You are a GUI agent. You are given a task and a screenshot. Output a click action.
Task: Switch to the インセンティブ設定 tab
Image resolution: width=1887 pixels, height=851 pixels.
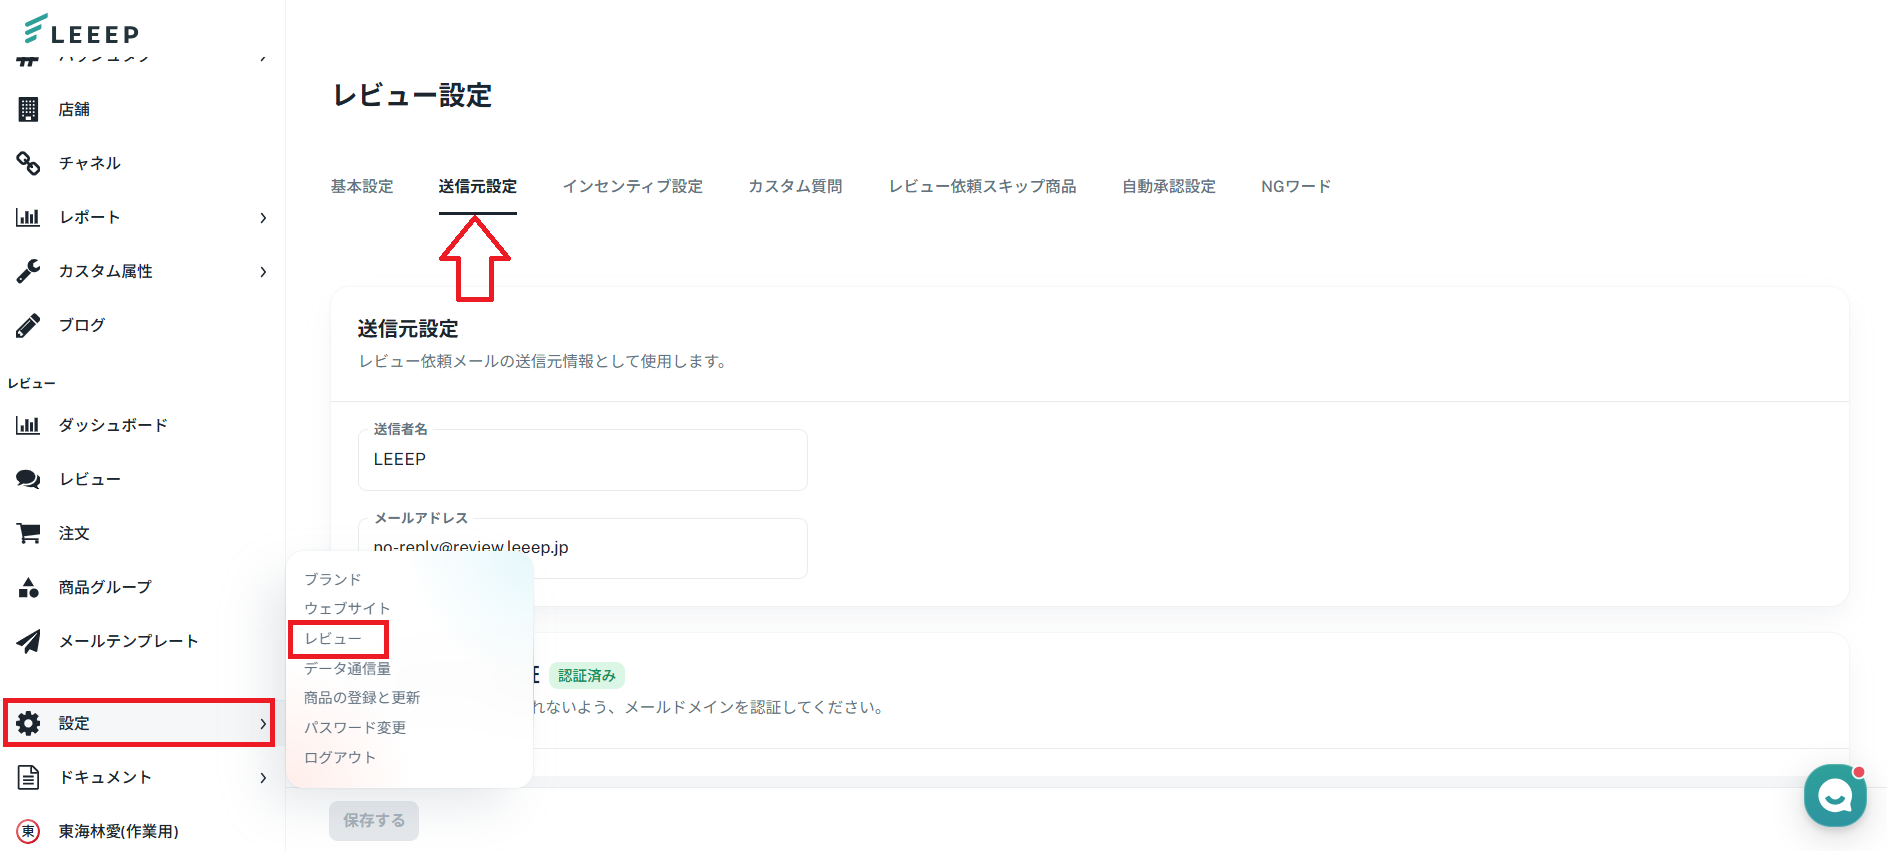point(632,186)
